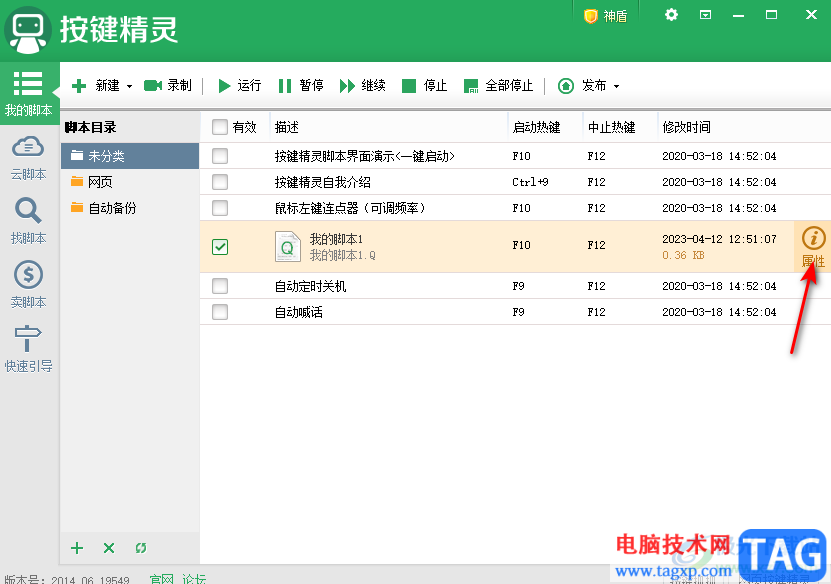This screenshot has height=584, width=831.
Task: Click the 全部停止 stop all button
Action: (498, 86)
